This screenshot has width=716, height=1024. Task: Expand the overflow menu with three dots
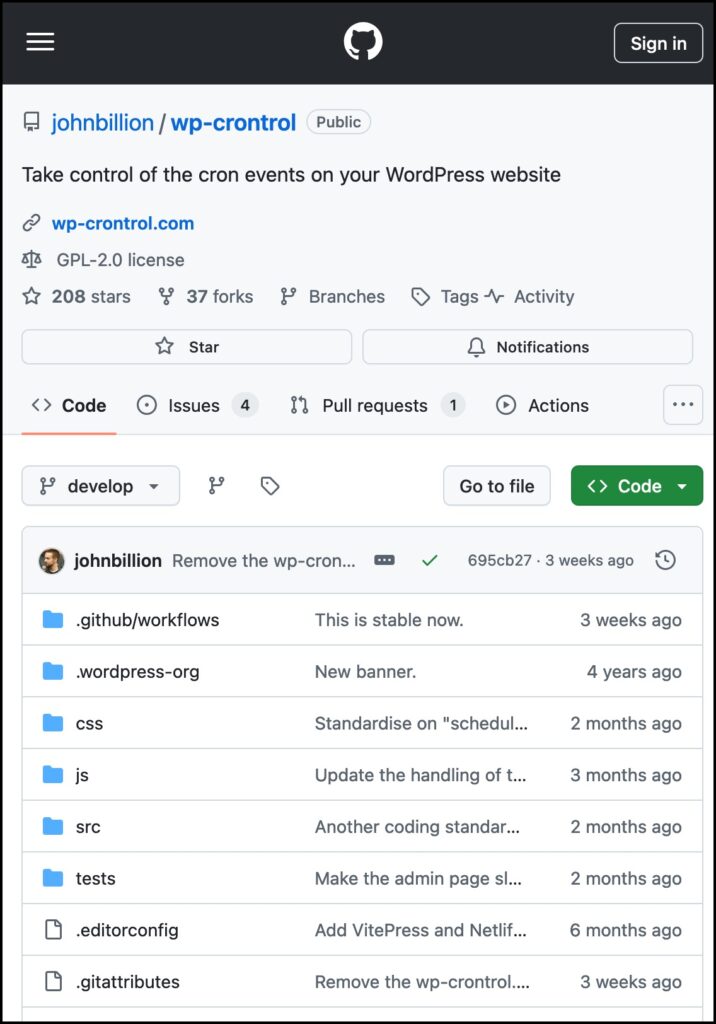[683, 404]
